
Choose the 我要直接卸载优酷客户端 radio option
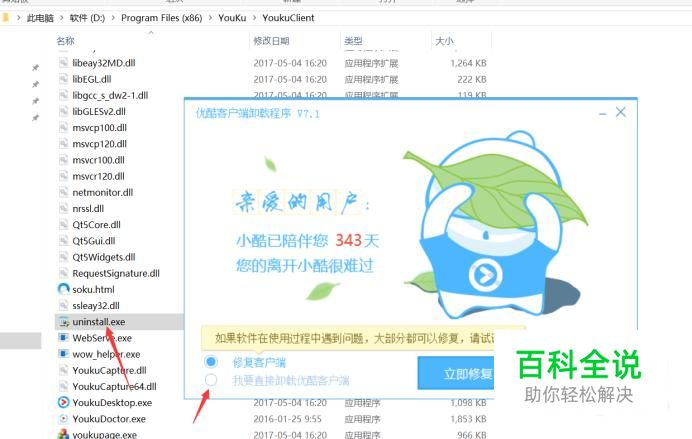point(211,379)
